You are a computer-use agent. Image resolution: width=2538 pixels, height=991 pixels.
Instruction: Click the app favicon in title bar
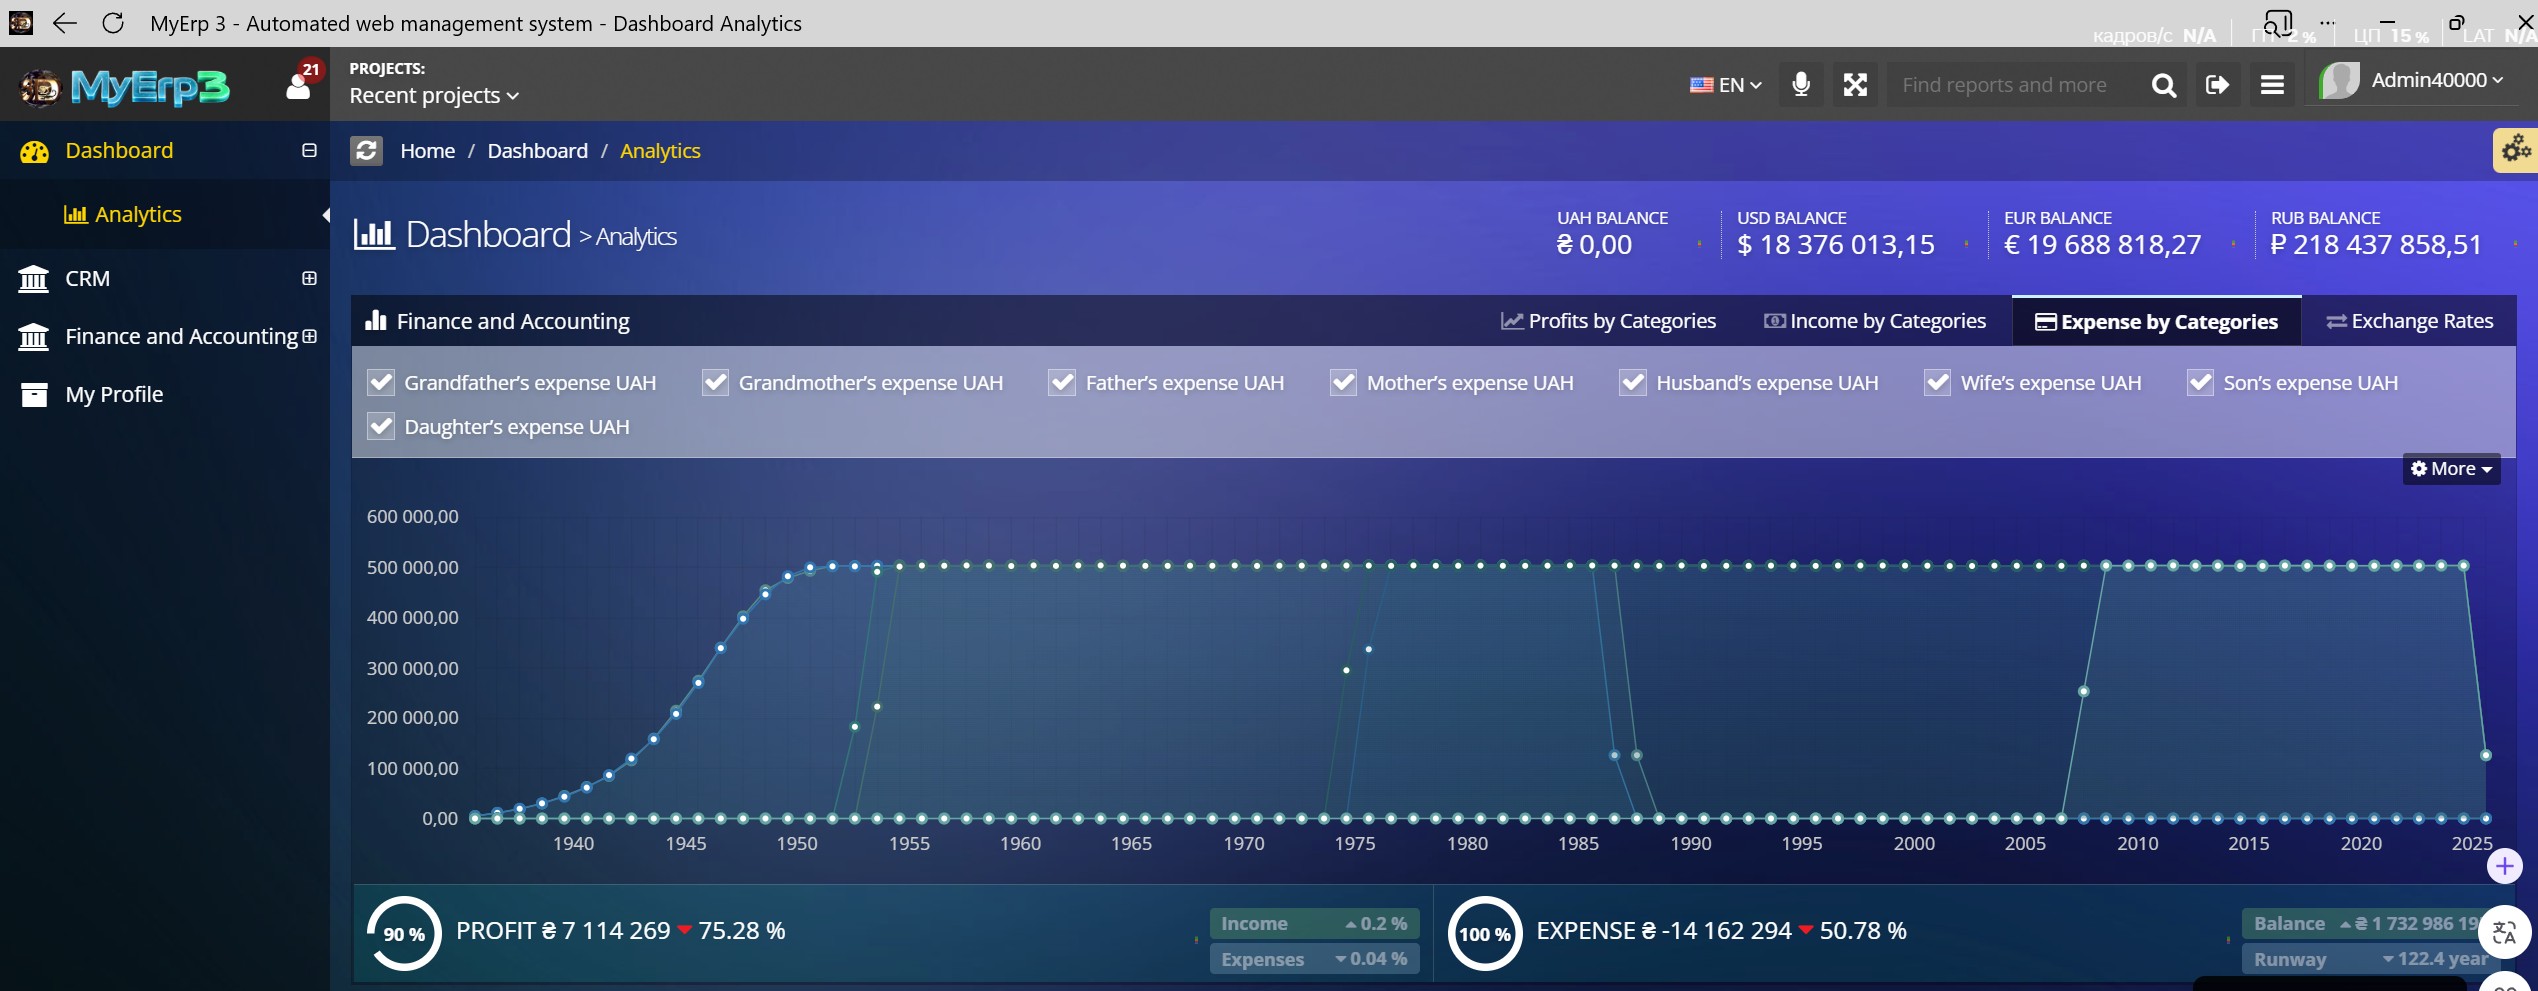[x=21, y=22]
